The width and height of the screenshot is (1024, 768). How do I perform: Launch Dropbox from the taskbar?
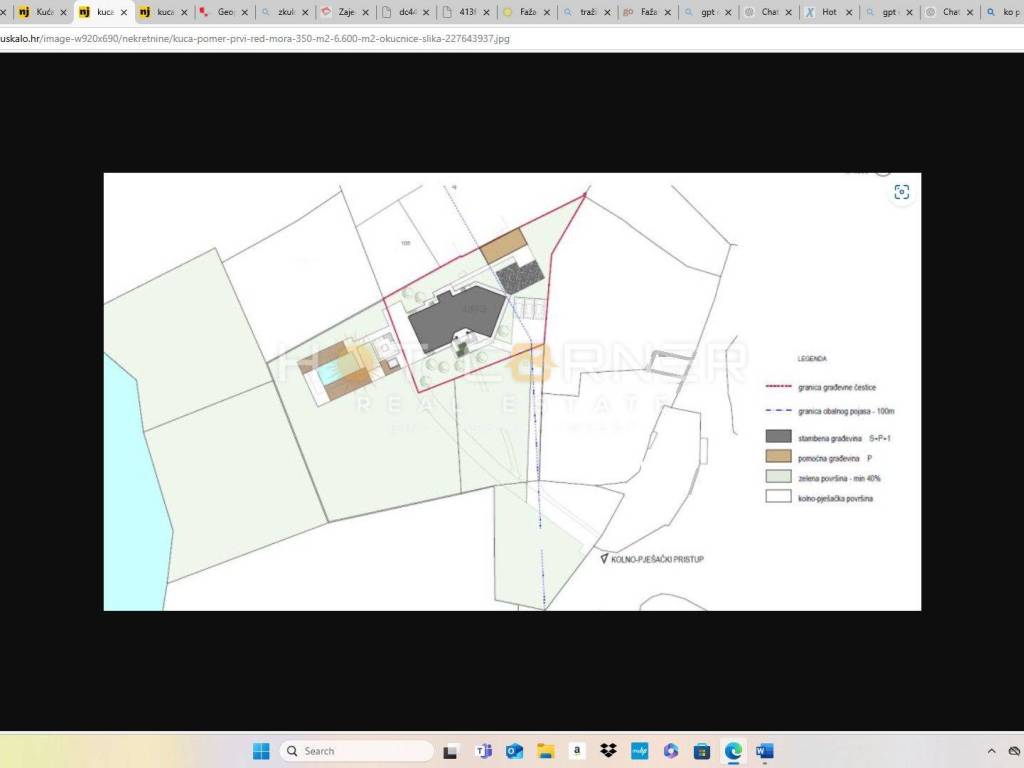(608, 751)
